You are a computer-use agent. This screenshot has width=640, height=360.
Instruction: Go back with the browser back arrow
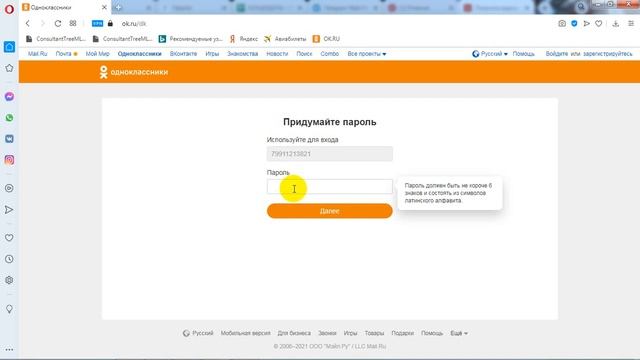[28, 24]
